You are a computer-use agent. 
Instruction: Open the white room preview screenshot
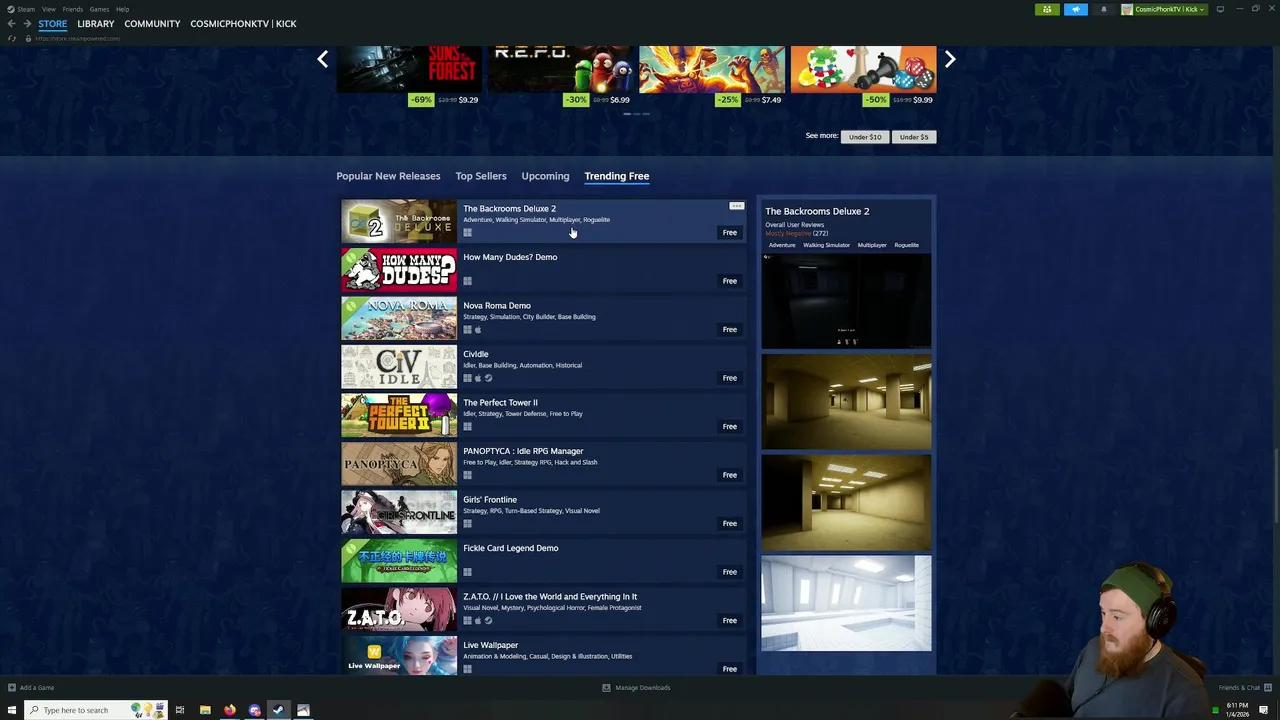pyautogui.click(x=846, y=603)
